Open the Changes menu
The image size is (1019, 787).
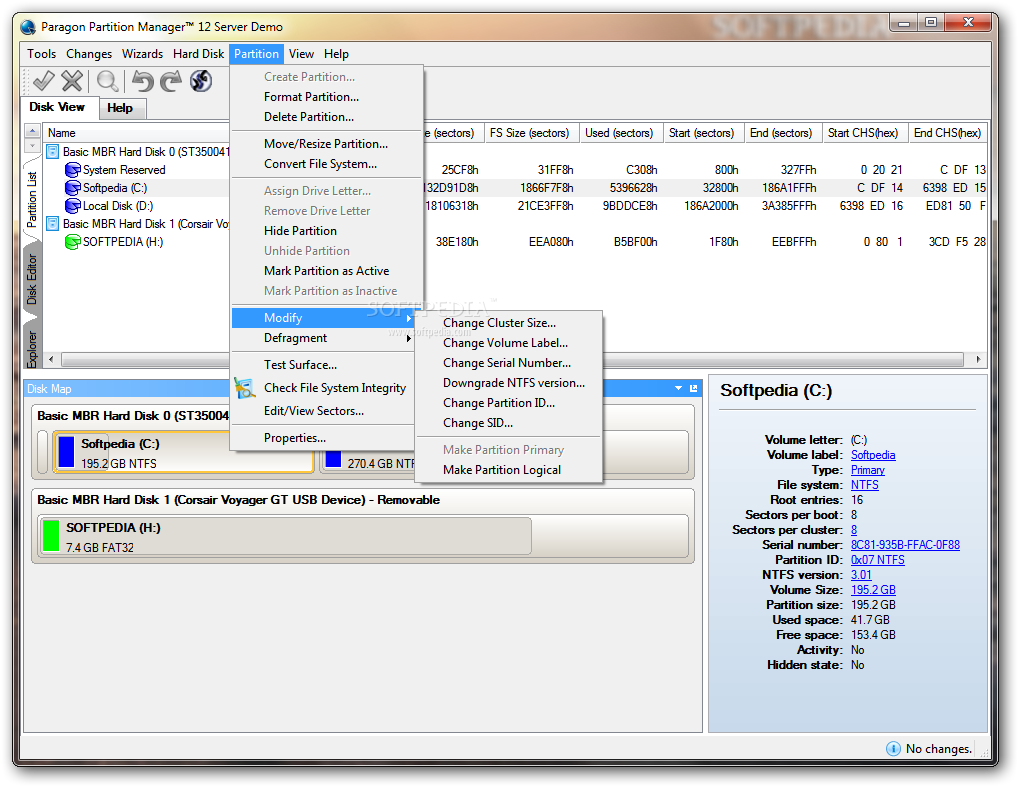(89, 54)
